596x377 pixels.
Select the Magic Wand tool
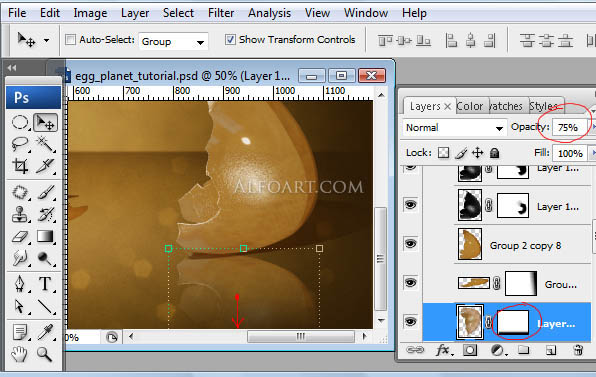(x=45, y=144)
